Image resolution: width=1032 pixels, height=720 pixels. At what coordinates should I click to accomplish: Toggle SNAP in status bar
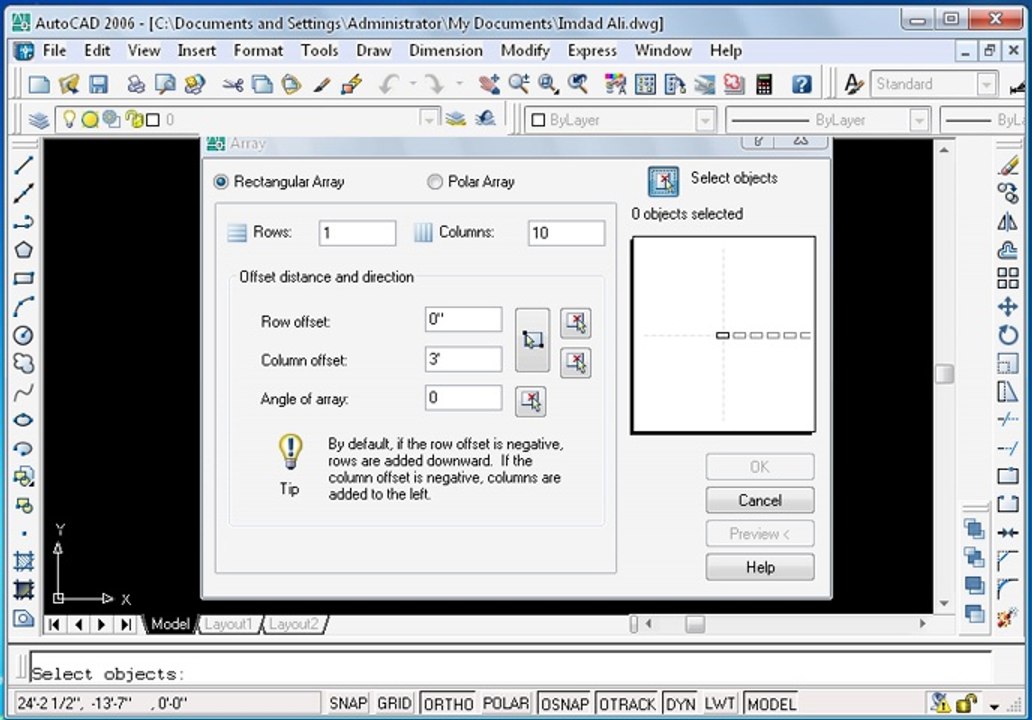point(348,704)
